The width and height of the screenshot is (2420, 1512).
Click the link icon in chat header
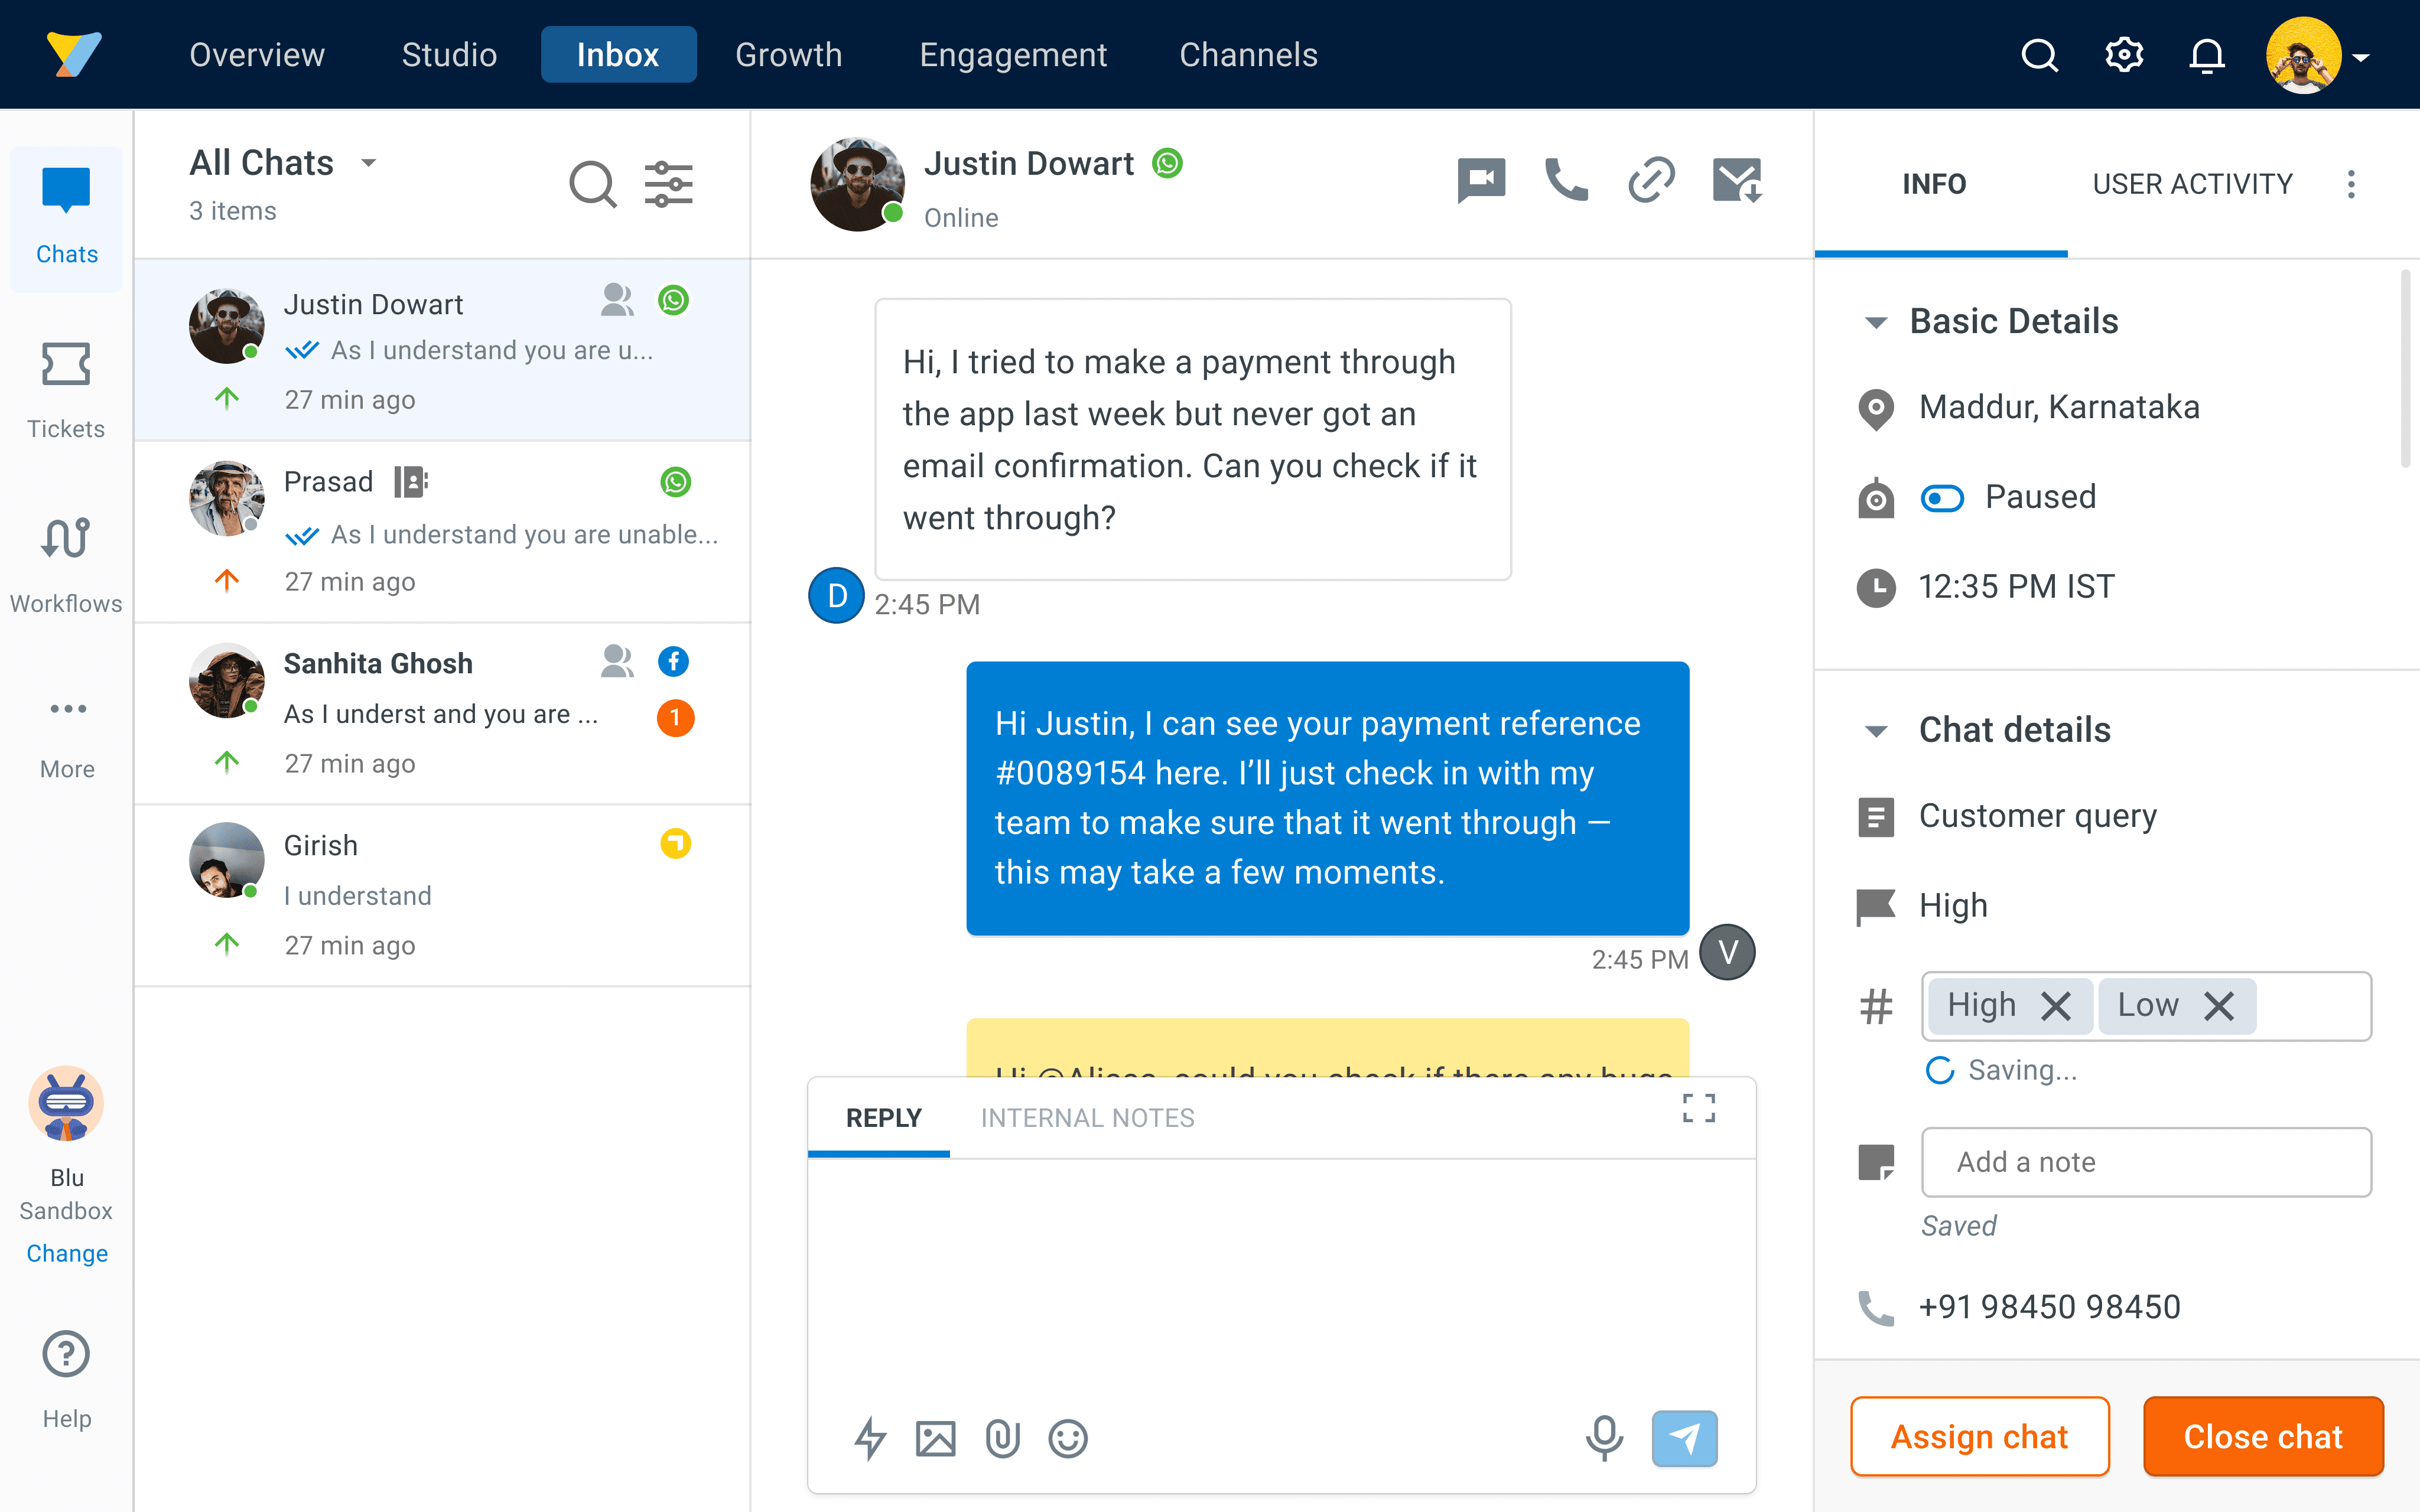(x=1651, y=180)
